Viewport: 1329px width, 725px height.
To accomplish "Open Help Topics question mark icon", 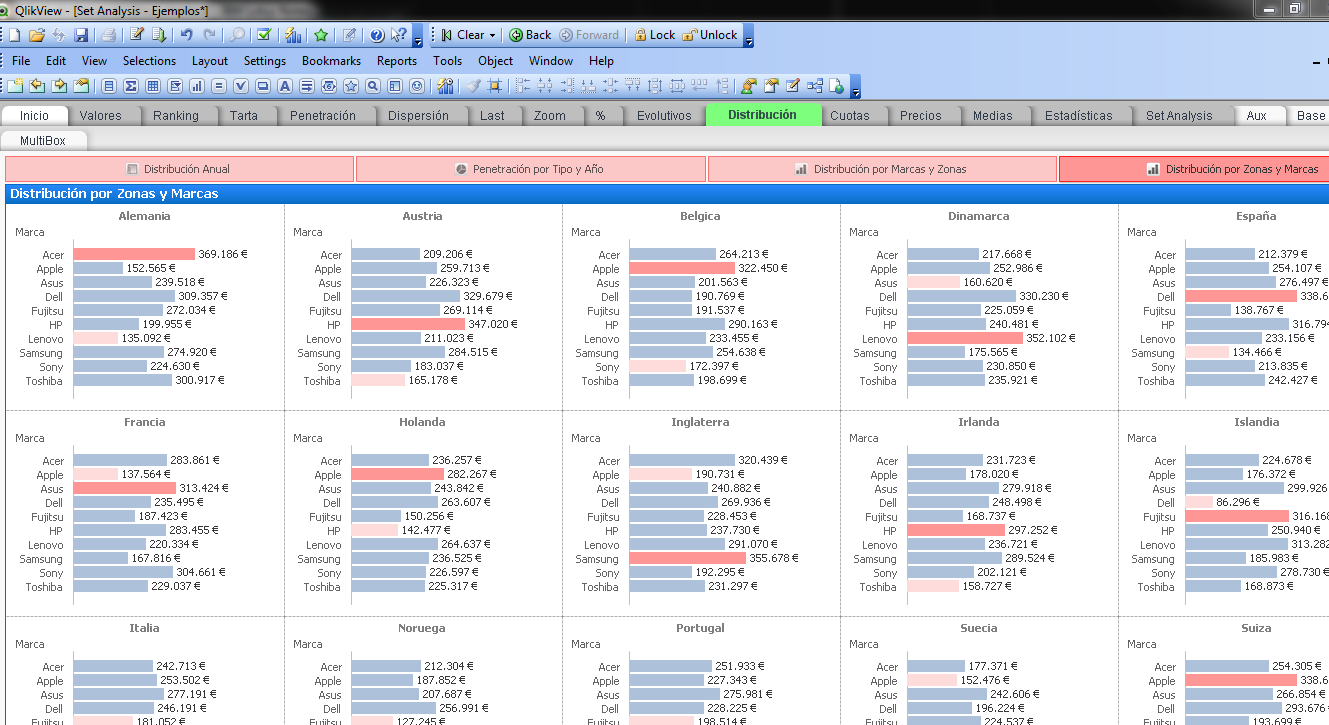I will click(377, 35).
